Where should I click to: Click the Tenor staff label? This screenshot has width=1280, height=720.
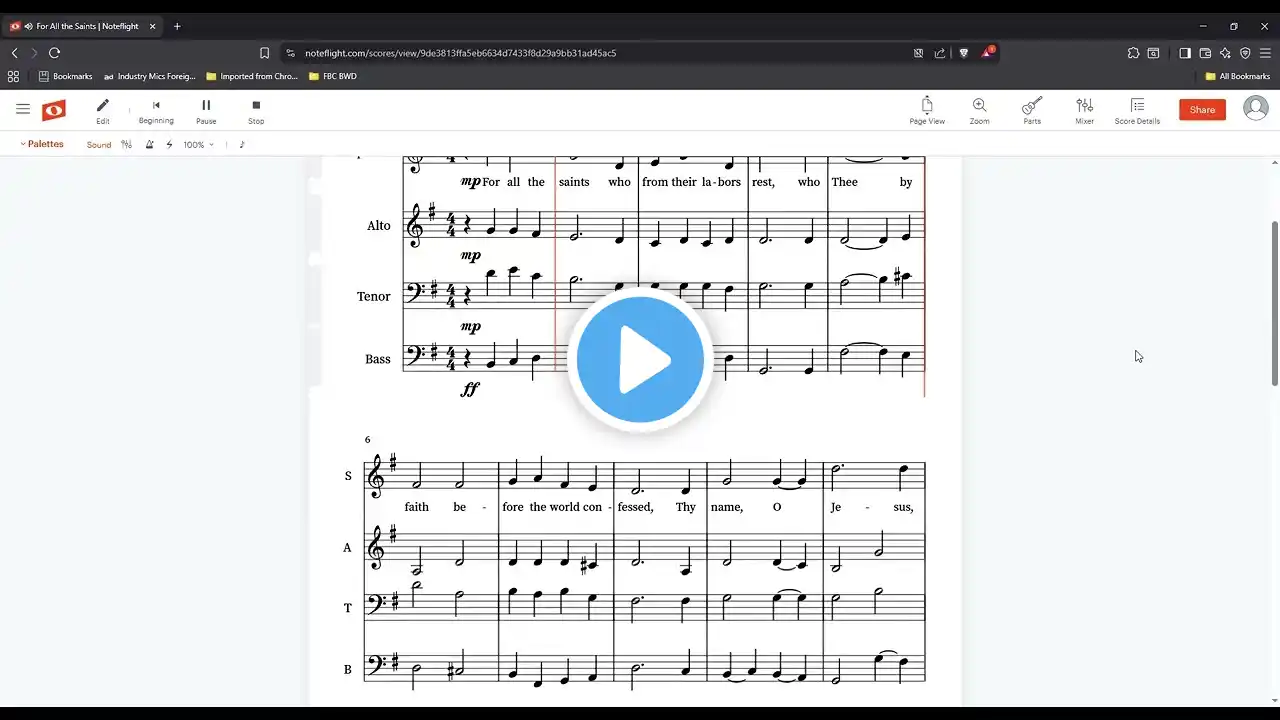pos(374,297)
